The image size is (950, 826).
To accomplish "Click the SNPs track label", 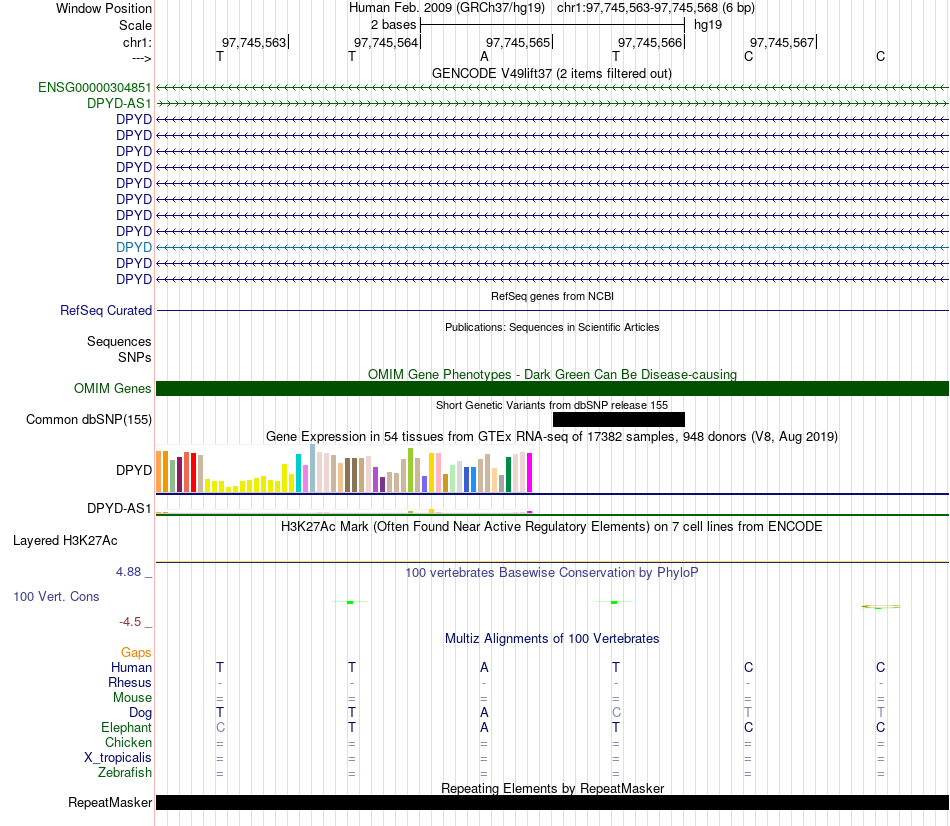I will click(x=135, y=358).
